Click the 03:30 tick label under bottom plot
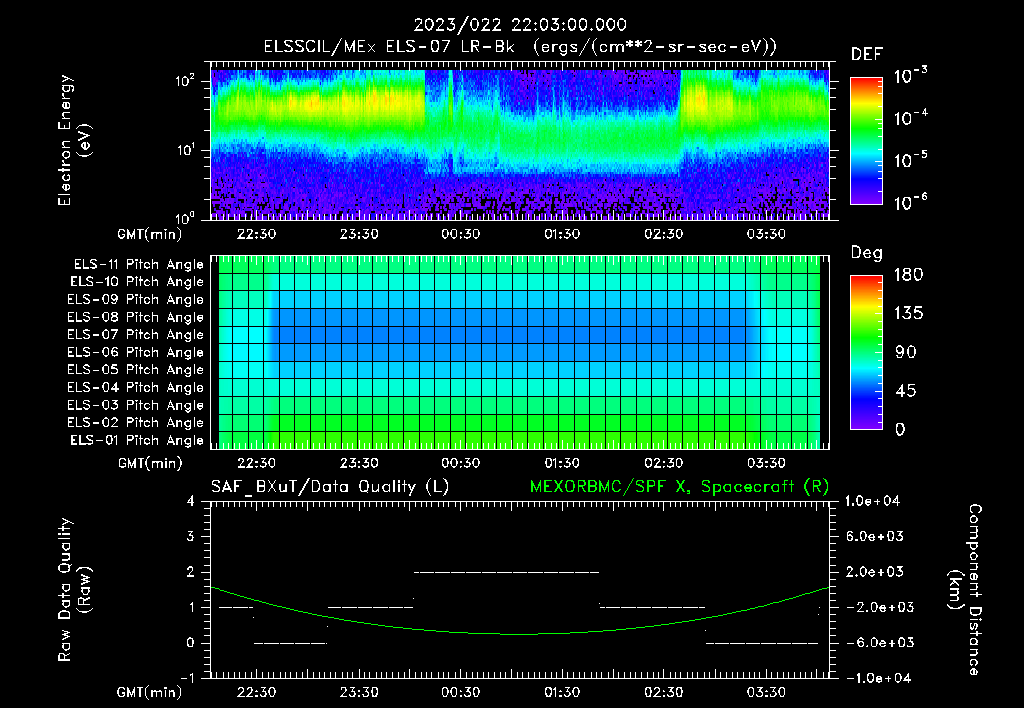Image resolution: width=1024 pixels, height=708 pixels. [766, 692]
